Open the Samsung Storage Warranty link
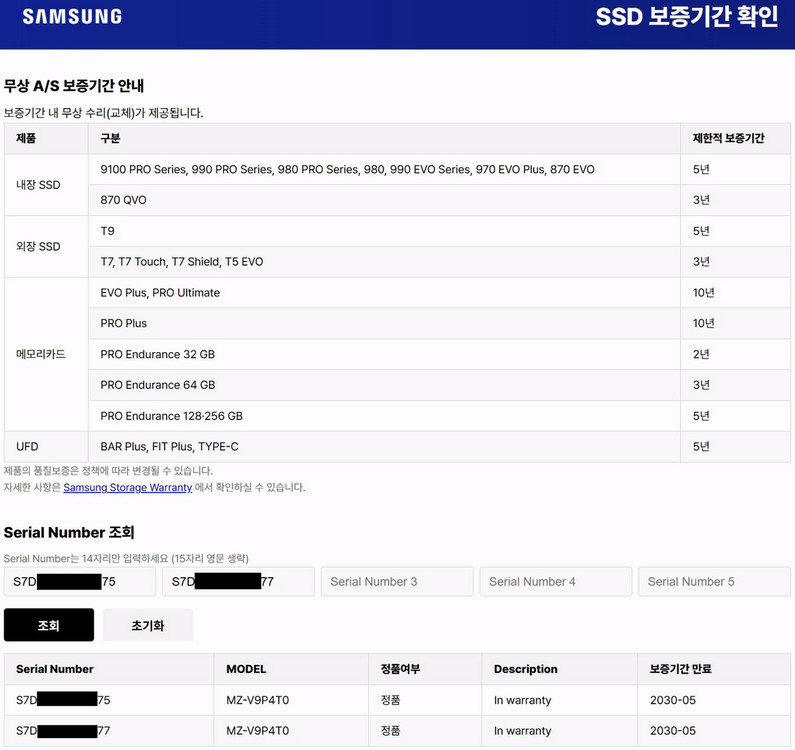Screen dimensions: 795x750 point(128,487)
